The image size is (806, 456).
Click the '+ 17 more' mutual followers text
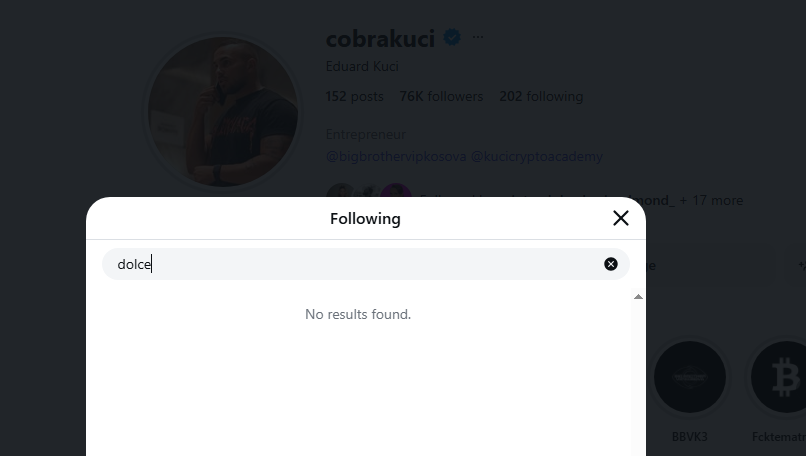coord(711,200)
